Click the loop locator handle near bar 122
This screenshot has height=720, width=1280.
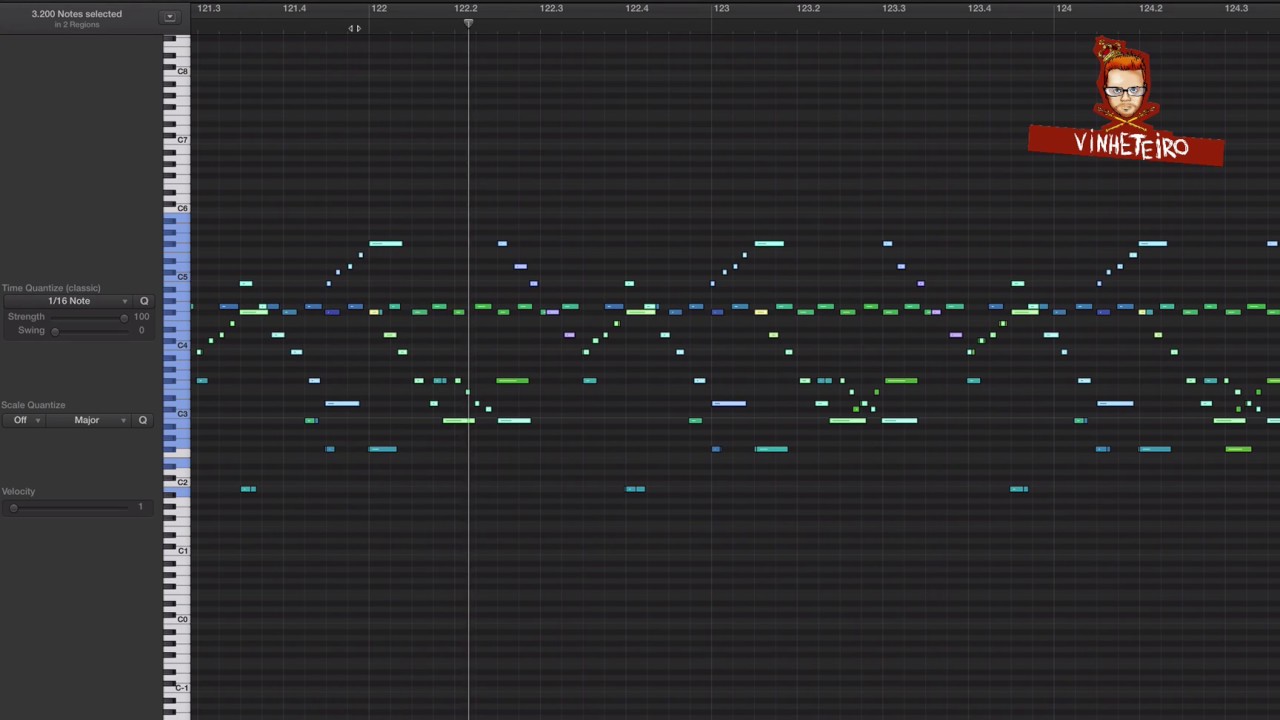[354, 28]
